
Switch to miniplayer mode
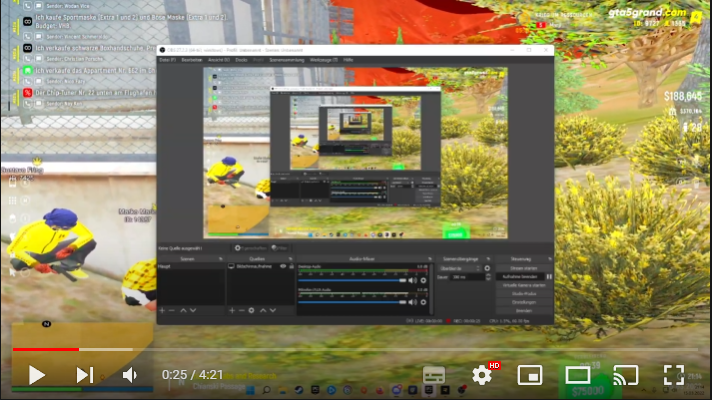click(x=529, y=375)
